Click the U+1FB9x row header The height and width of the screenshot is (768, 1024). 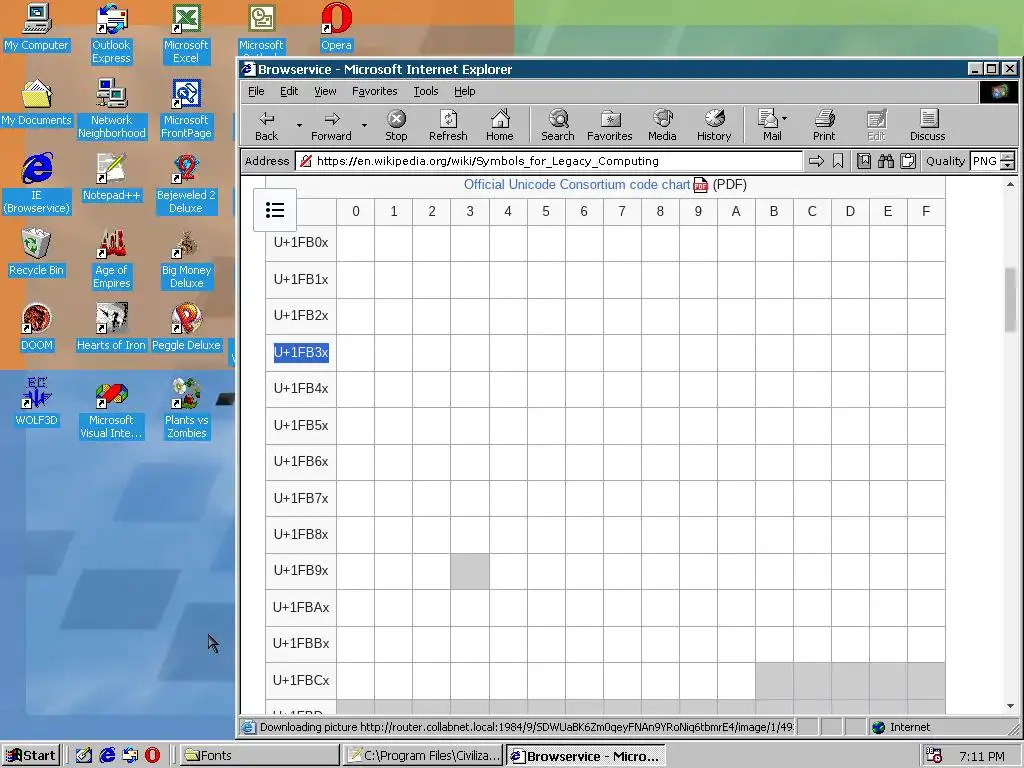click(301, 571)
